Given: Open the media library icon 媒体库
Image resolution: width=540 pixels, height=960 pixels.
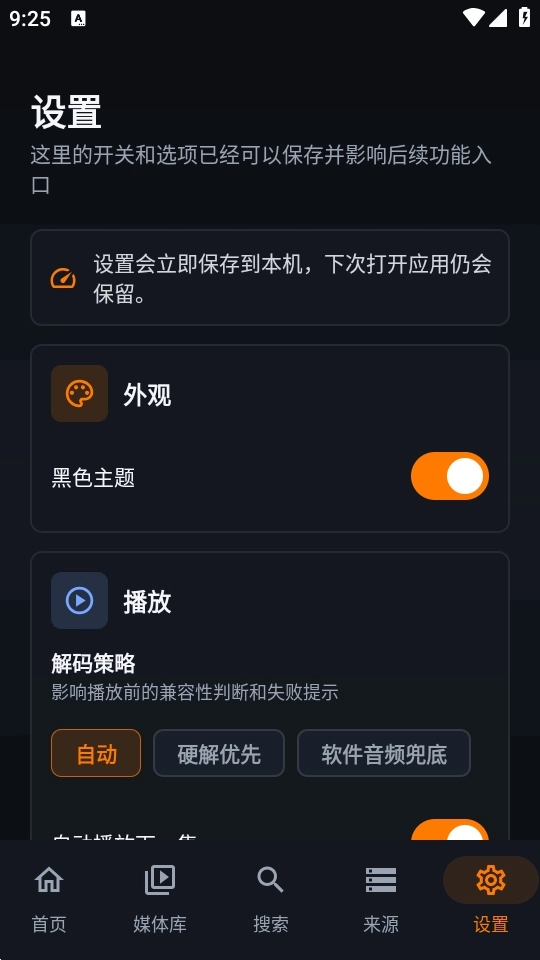Looking at the screenshot, I should click(x=160, y=880).
